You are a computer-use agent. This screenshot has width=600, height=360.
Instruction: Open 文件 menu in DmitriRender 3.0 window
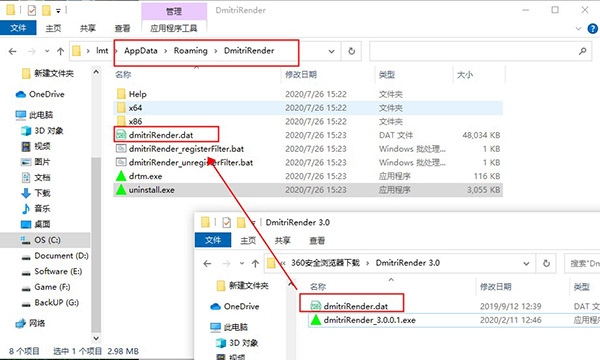(x=213, y=240)
